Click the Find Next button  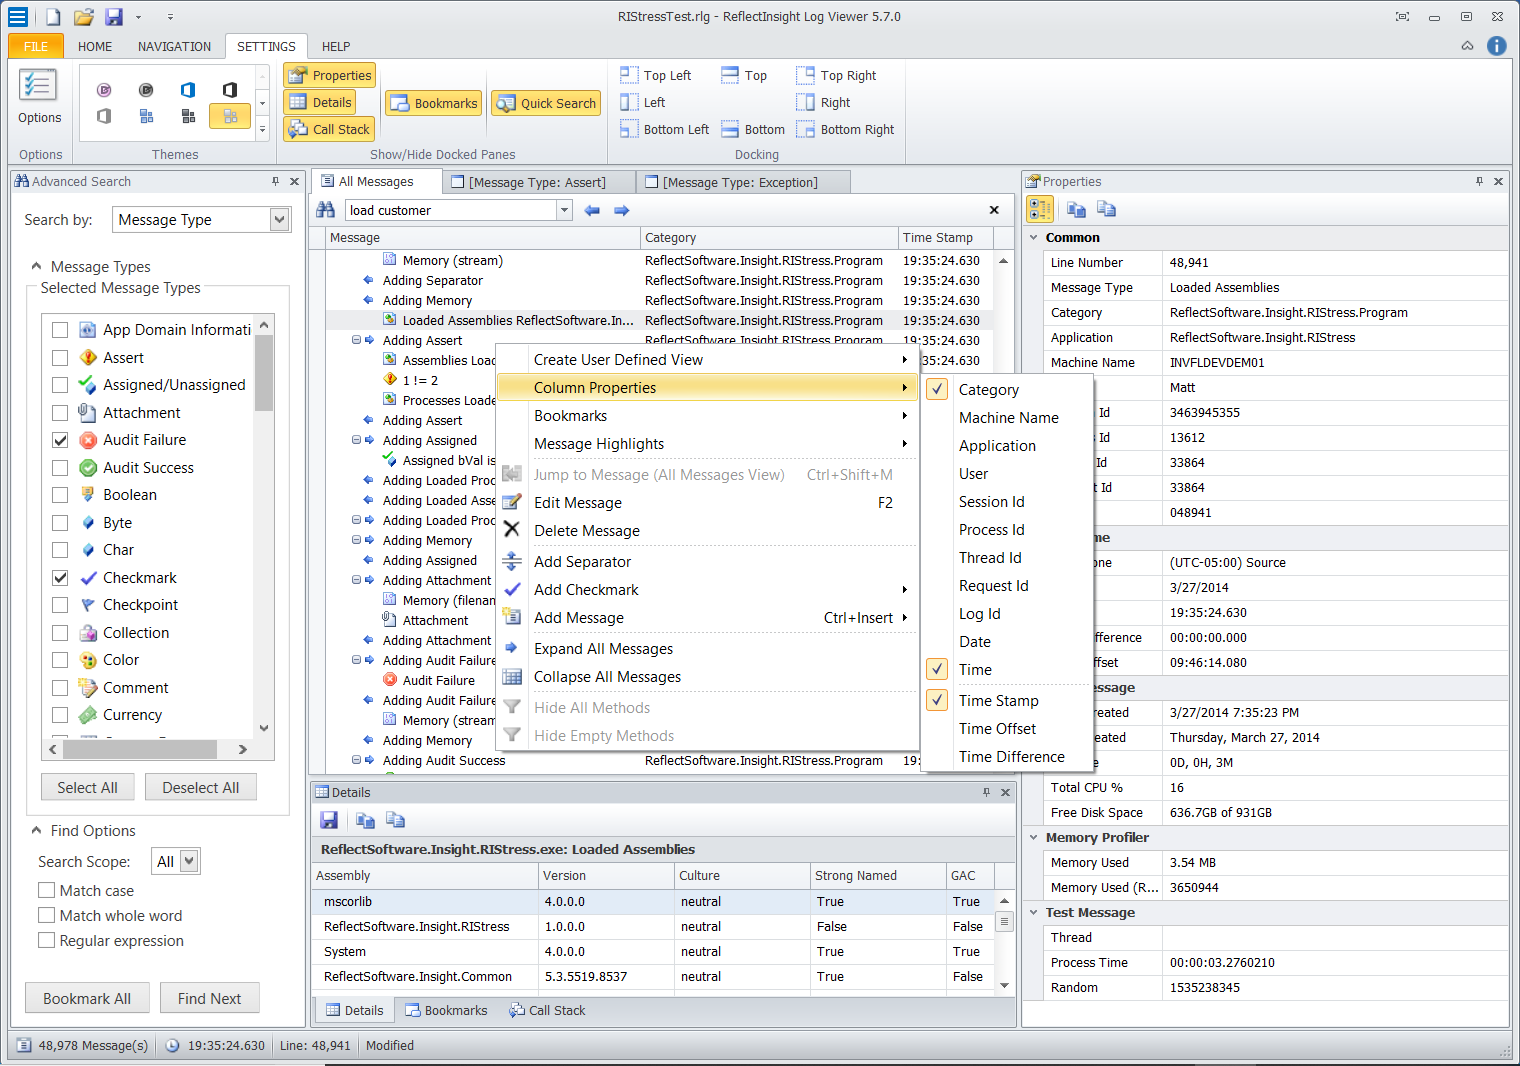(209, 998)
